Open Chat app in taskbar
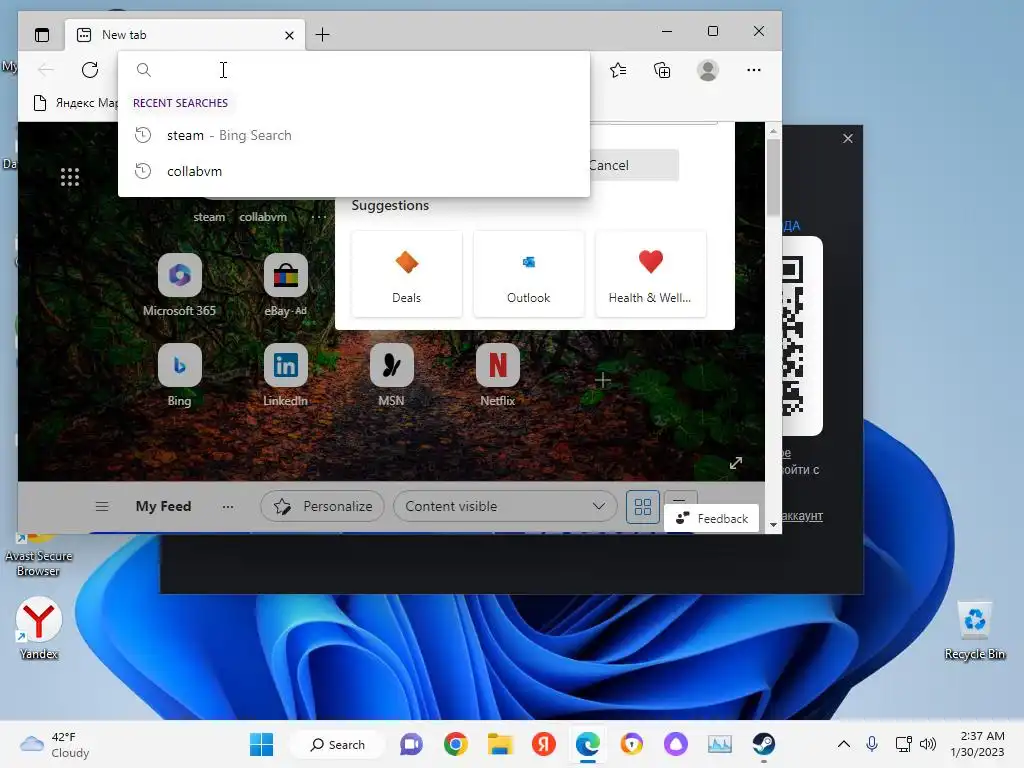 click(x=411, y=744)
